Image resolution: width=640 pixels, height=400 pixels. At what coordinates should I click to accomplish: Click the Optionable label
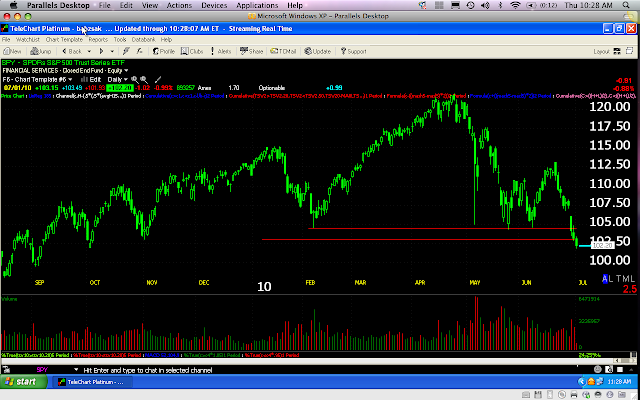point(271,88)
